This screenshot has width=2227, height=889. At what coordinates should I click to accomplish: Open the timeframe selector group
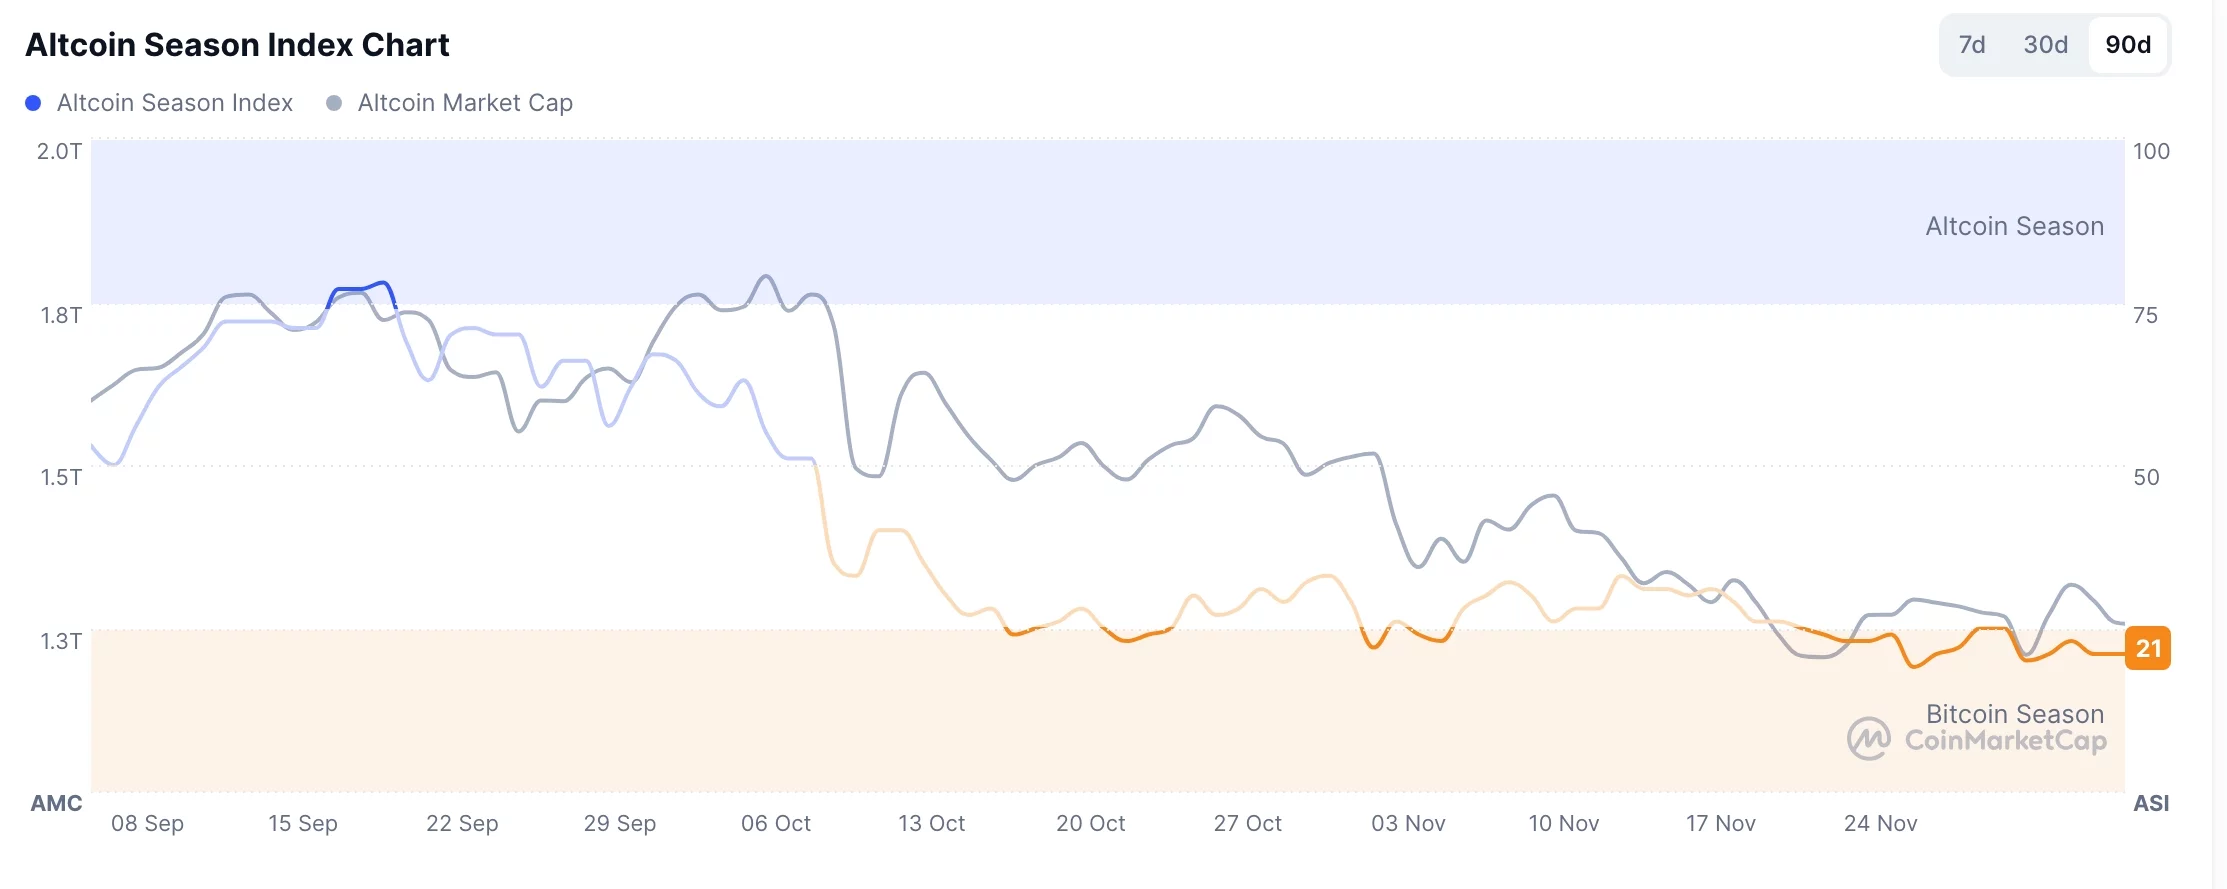(2055, 45)
